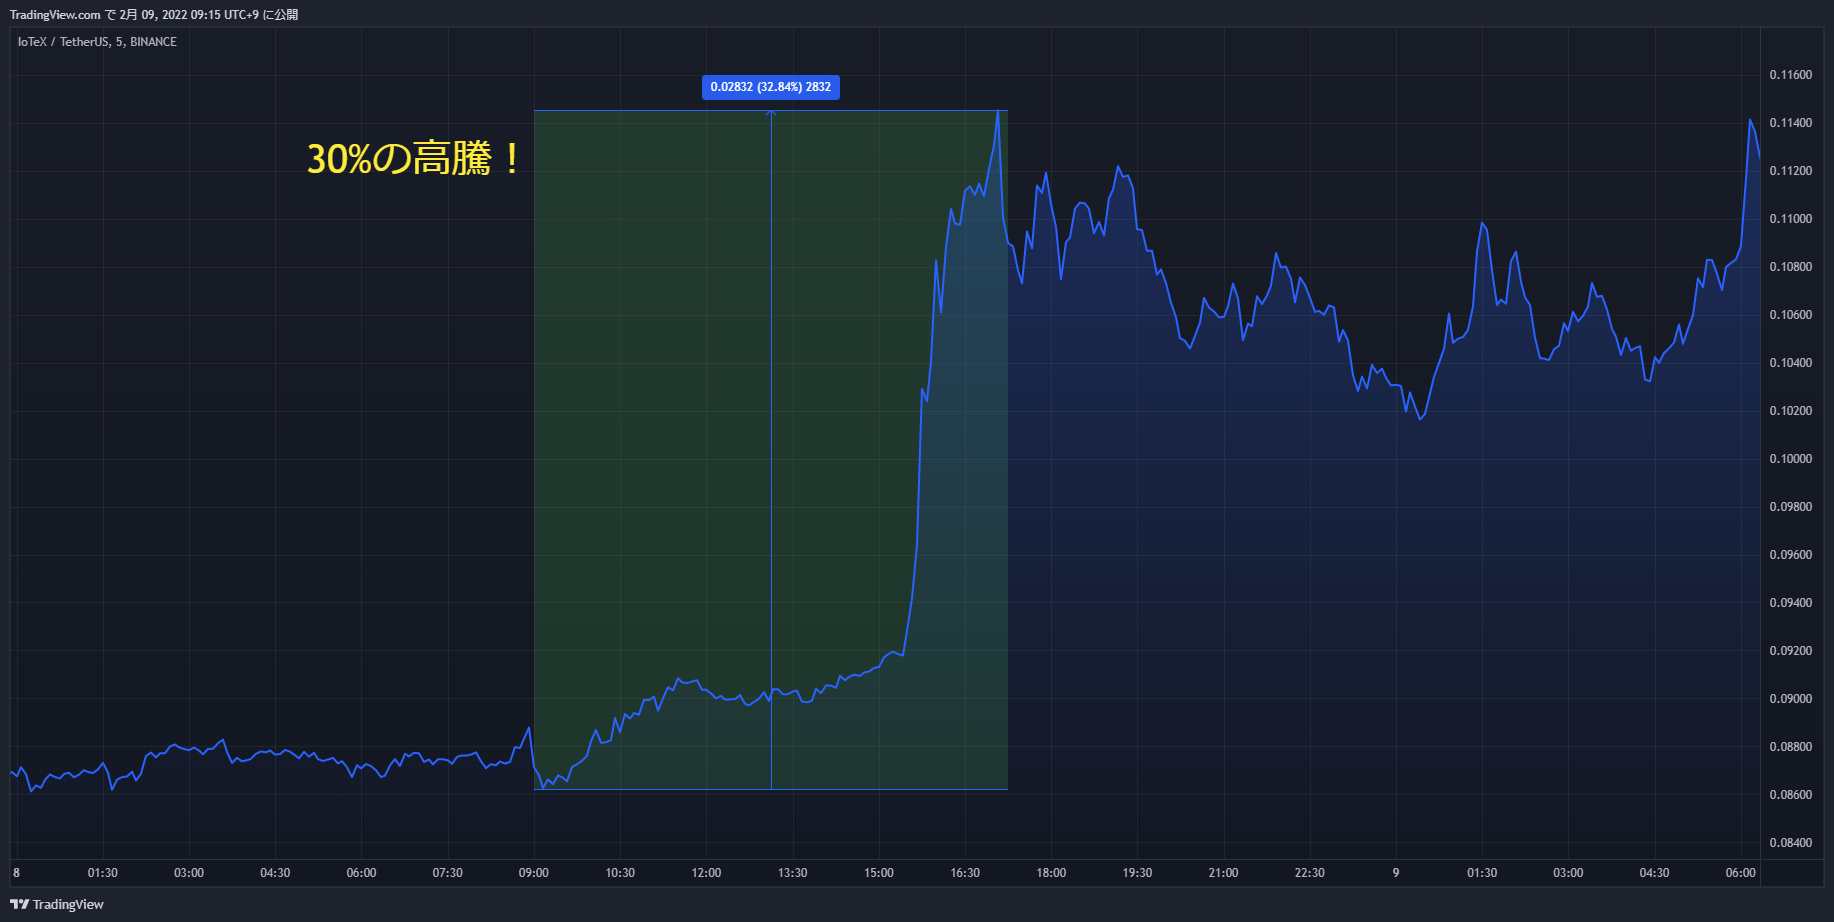This screenshot has width=1834, height=922.
Task: Click the 0.09200 price axis label
Action: [x=1790, y=651]
